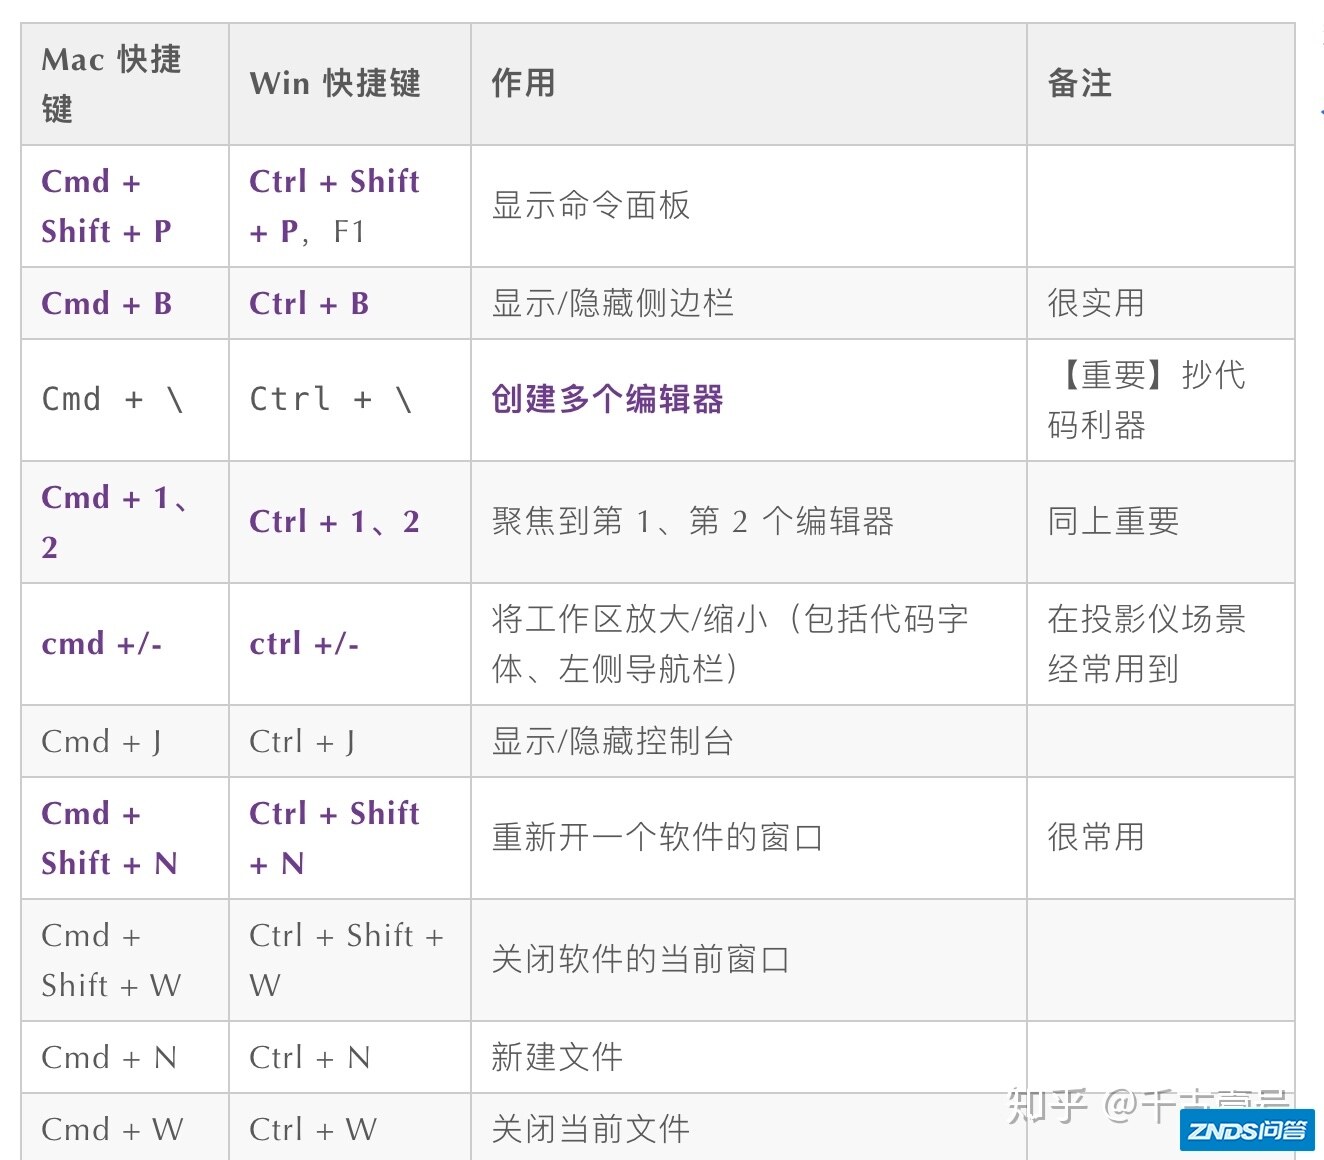Screen dimensions: 1324x1160
Task: Select the 'Ctrl + N' cell
Action: pos(350,1057)
